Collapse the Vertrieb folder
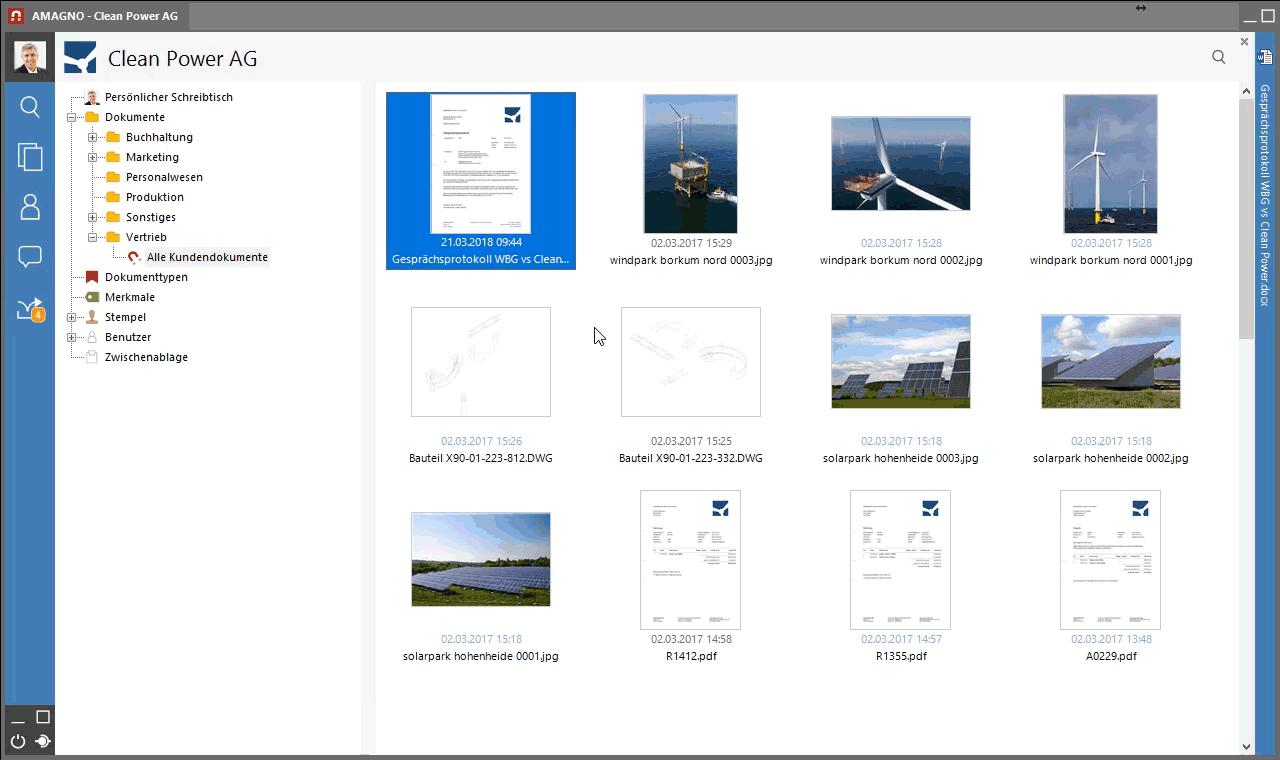The width and height of the screenshot is (1280, 760). point(92,237)
